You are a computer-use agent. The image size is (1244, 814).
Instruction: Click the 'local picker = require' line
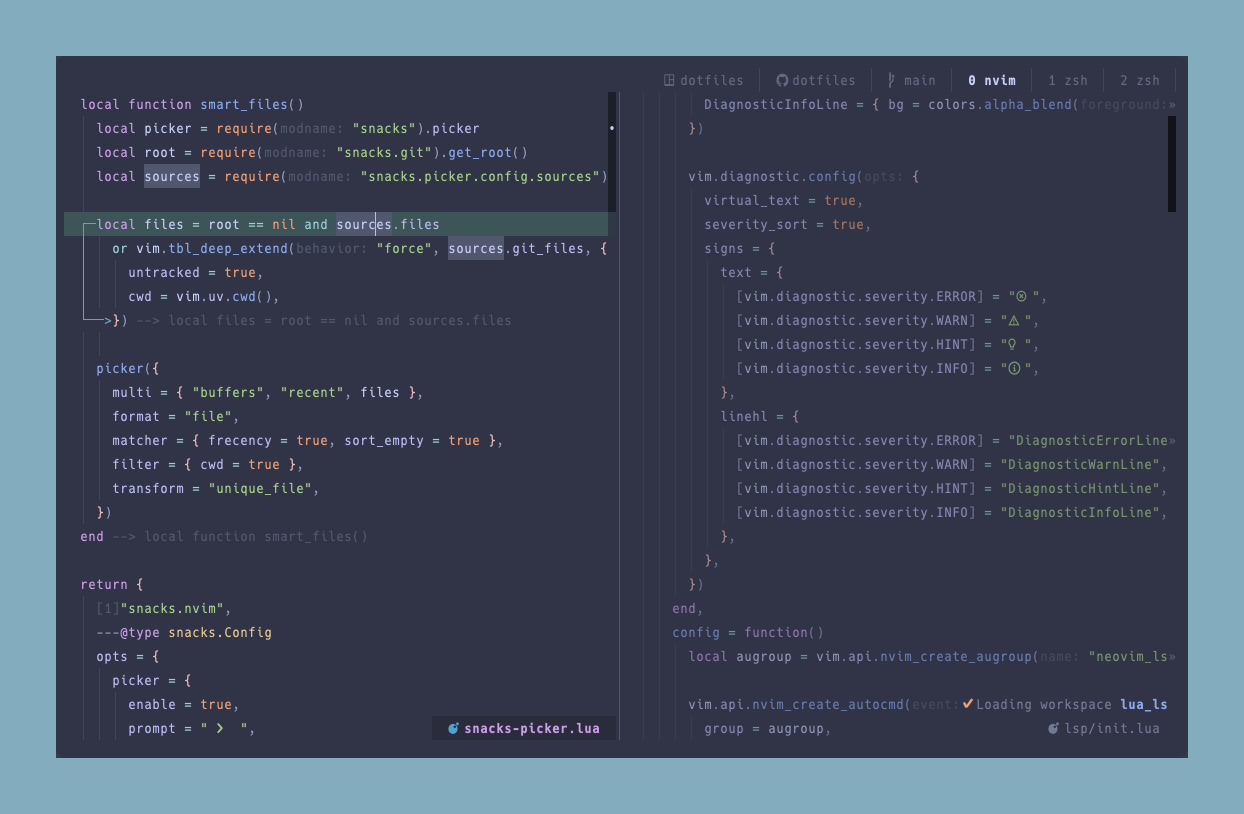[x=288, y=128]
